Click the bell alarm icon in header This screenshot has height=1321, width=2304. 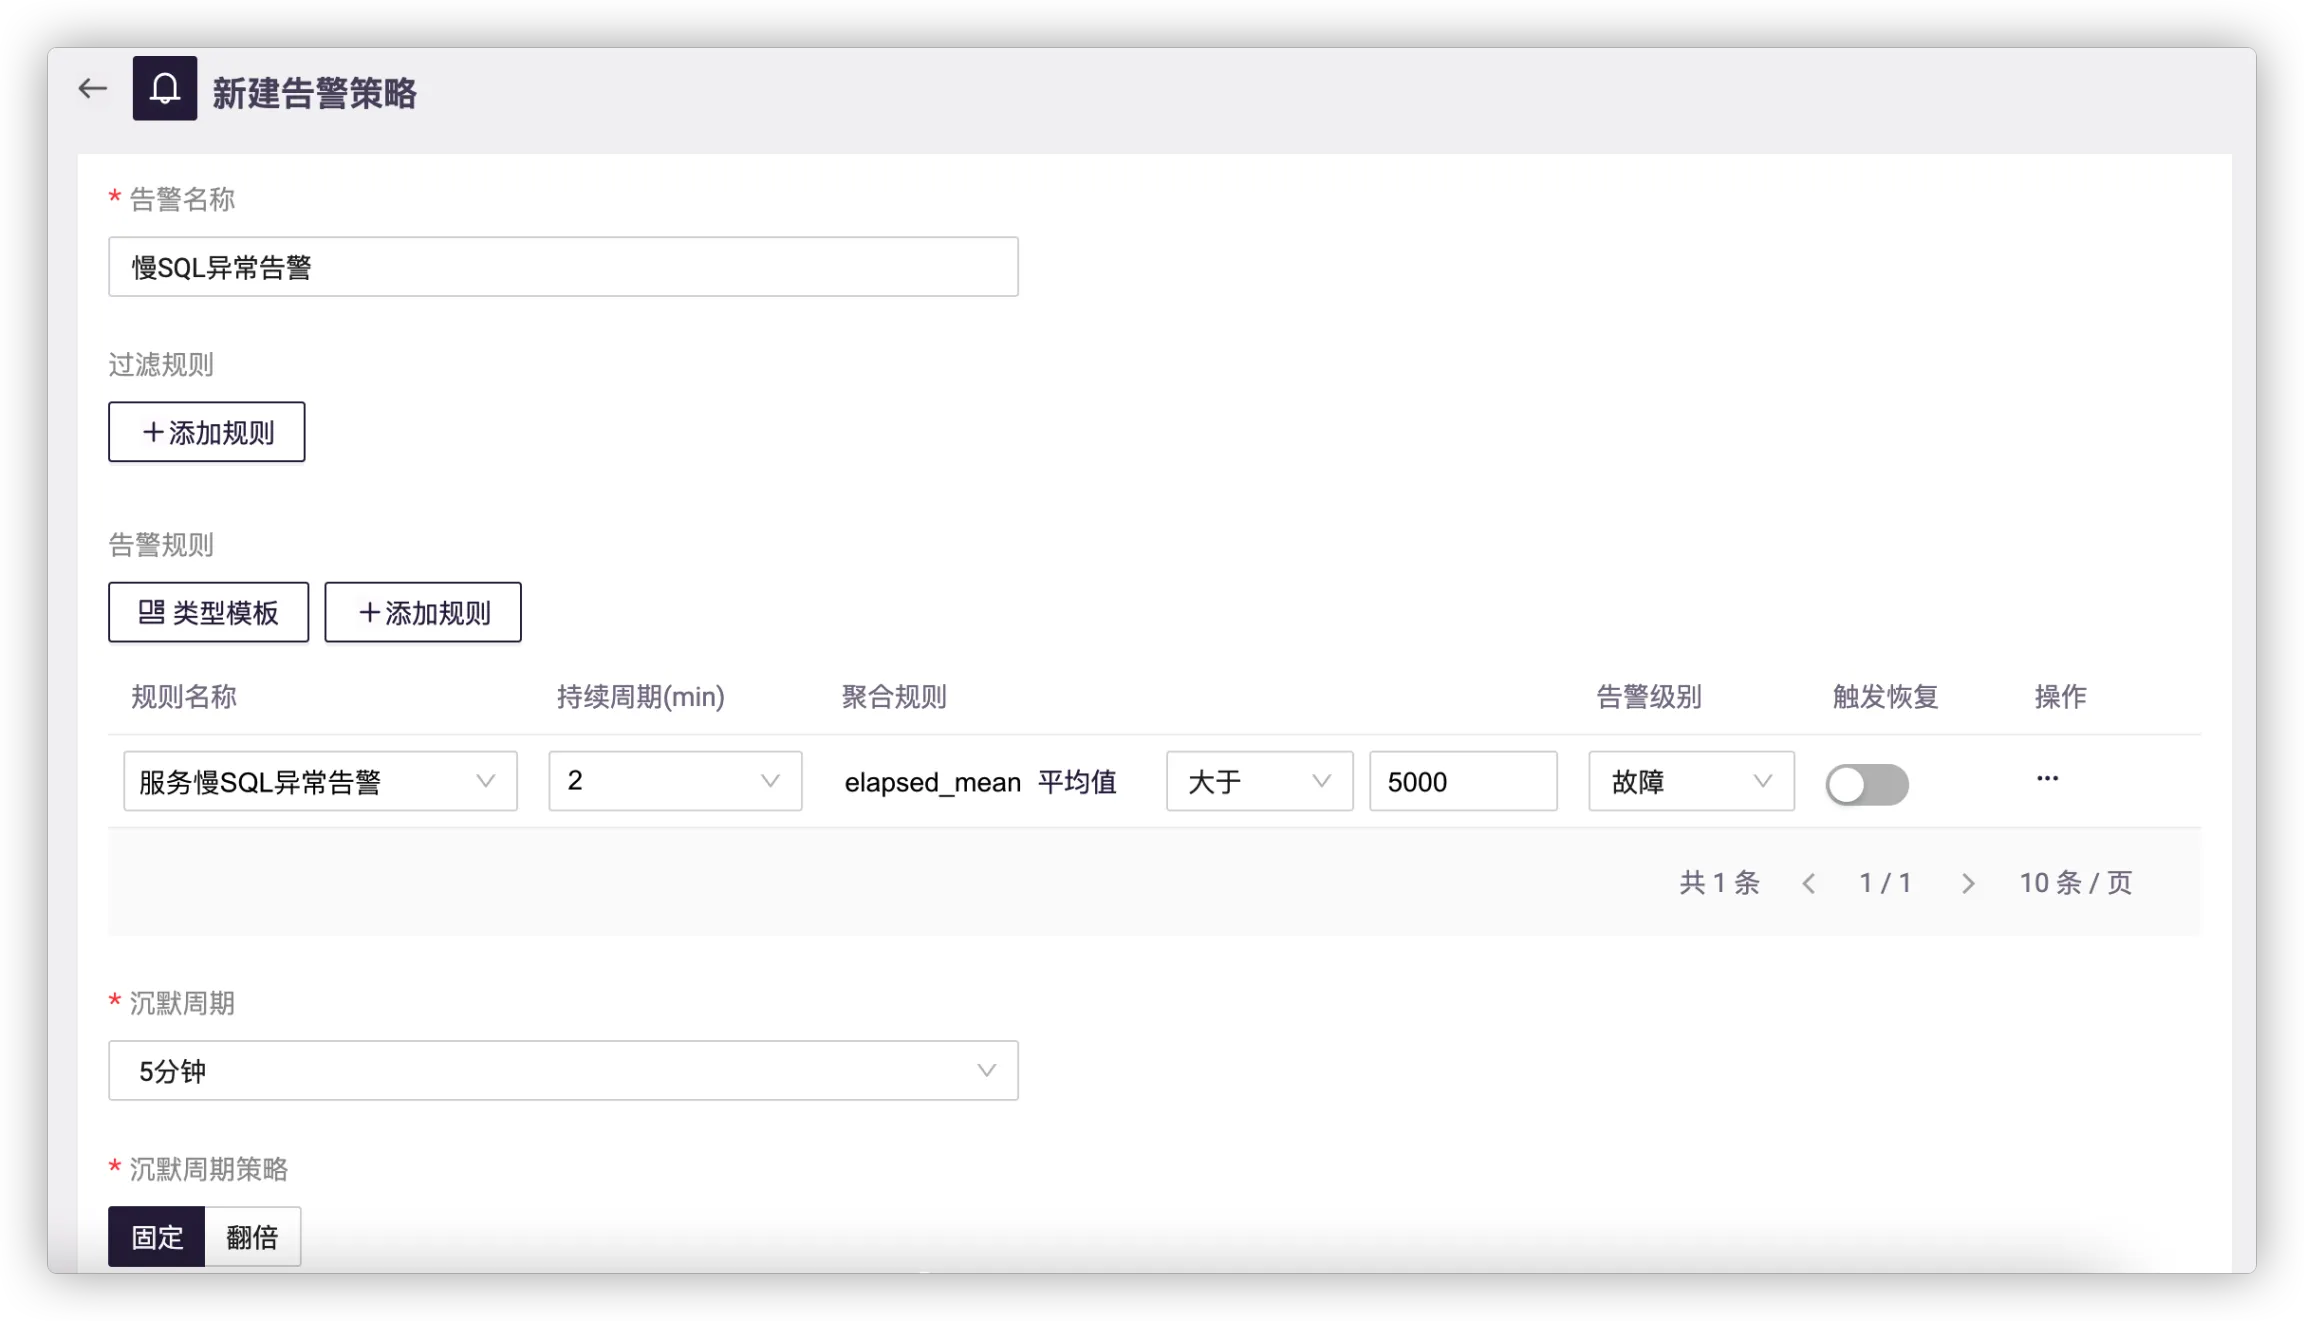click(x=165, y=89)
